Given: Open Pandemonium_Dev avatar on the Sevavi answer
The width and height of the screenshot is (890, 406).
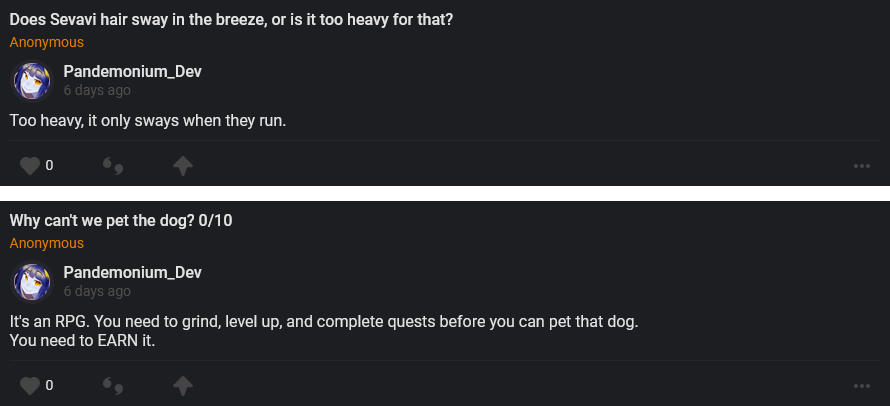Looking at the screenshot, I should (30, 81).
